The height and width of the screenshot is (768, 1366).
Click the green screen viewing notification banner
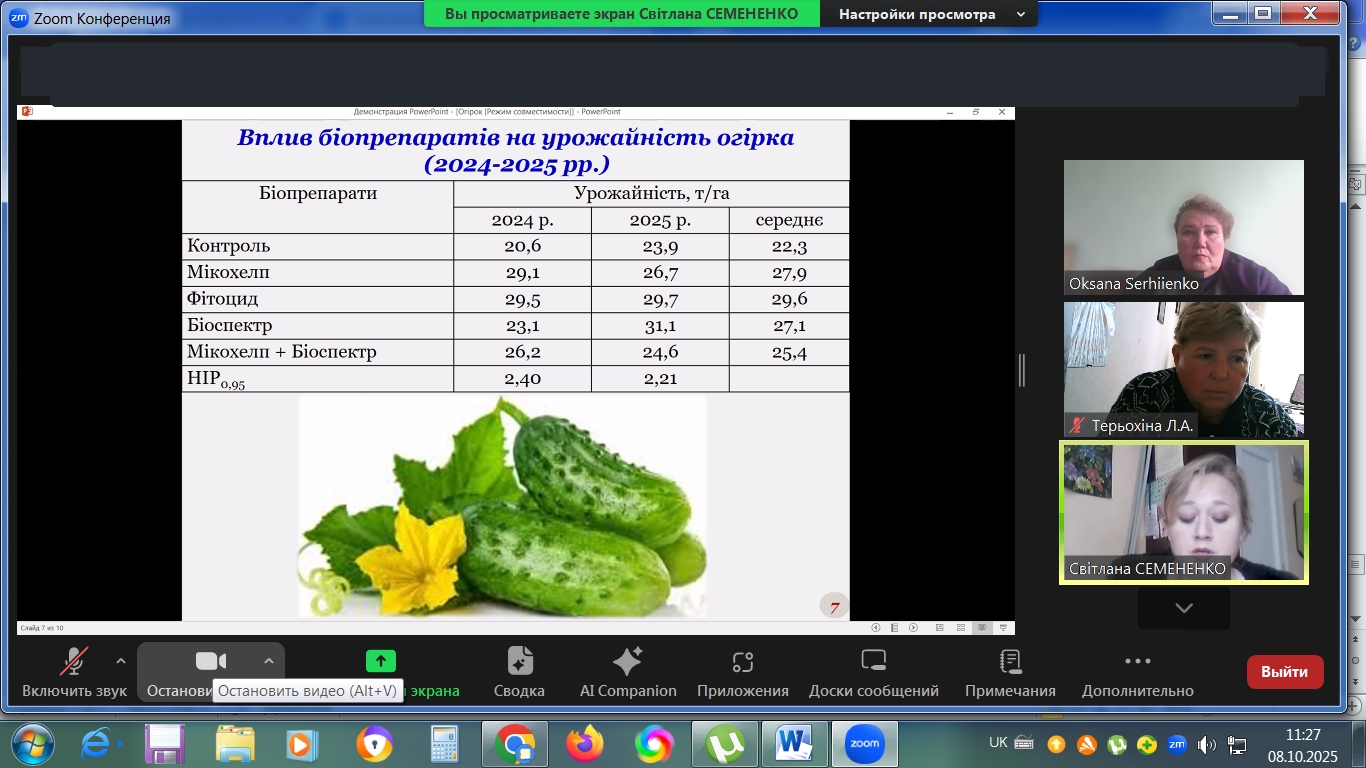pos(621,14)
